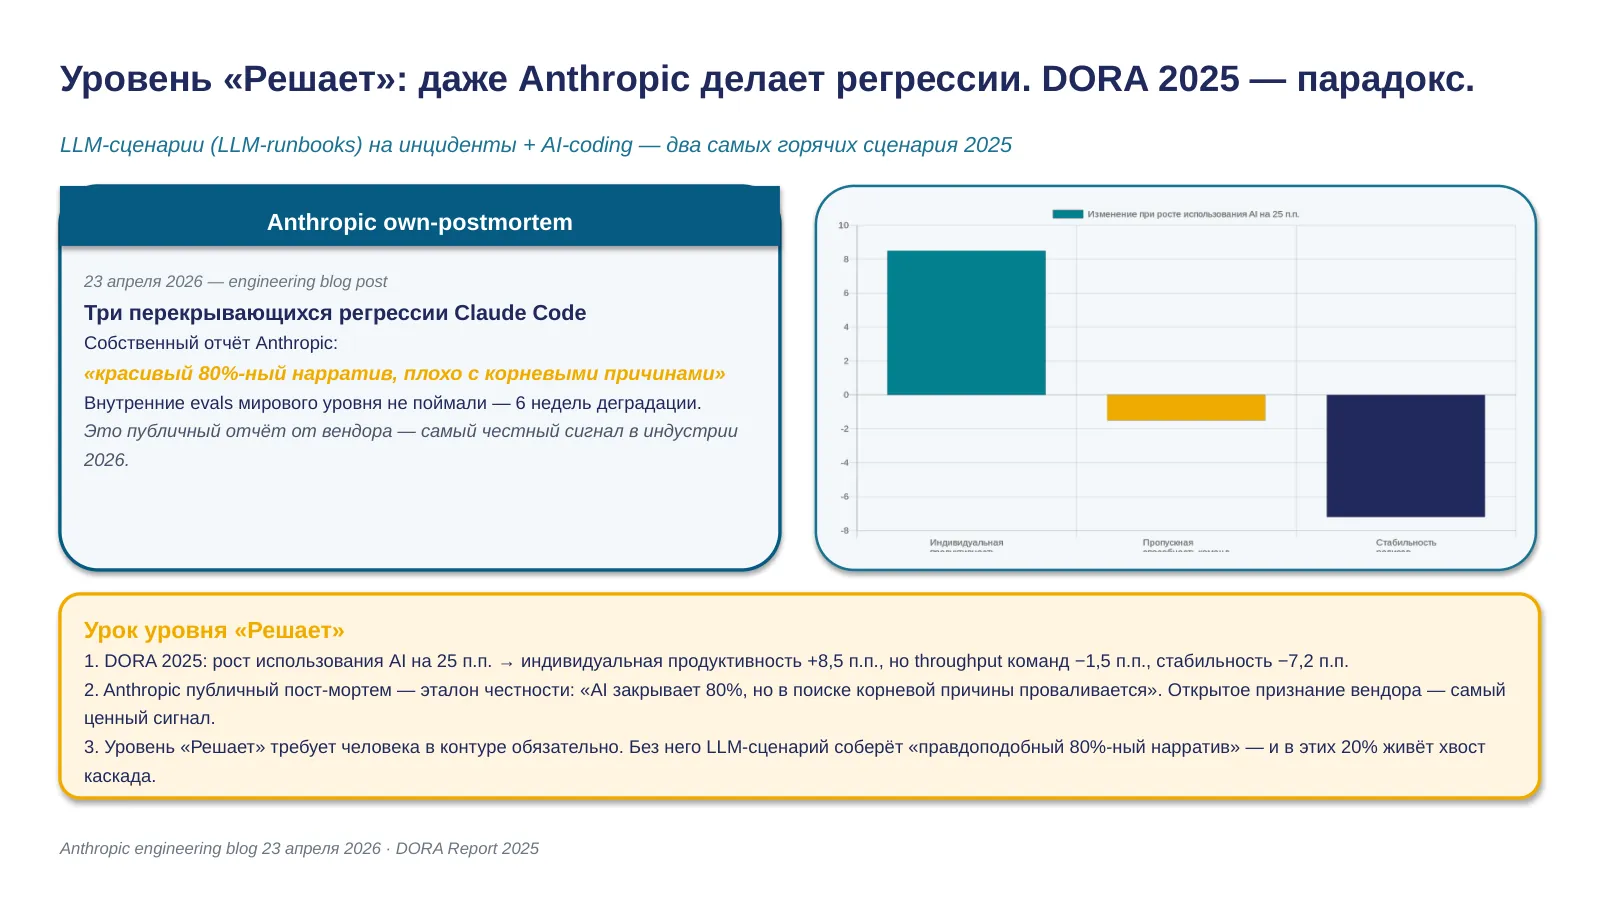Select the dark navy stability bar
The width and height of the screenshot is (1600, 900).
click(1405, 456)
